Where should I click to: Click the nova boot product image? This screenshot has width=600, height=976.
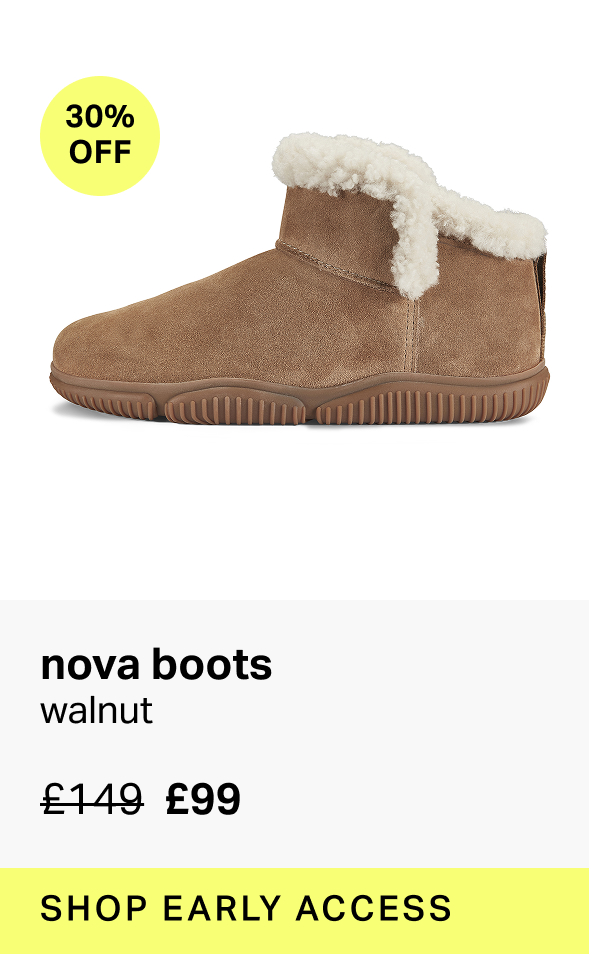(x=299, y=279)
